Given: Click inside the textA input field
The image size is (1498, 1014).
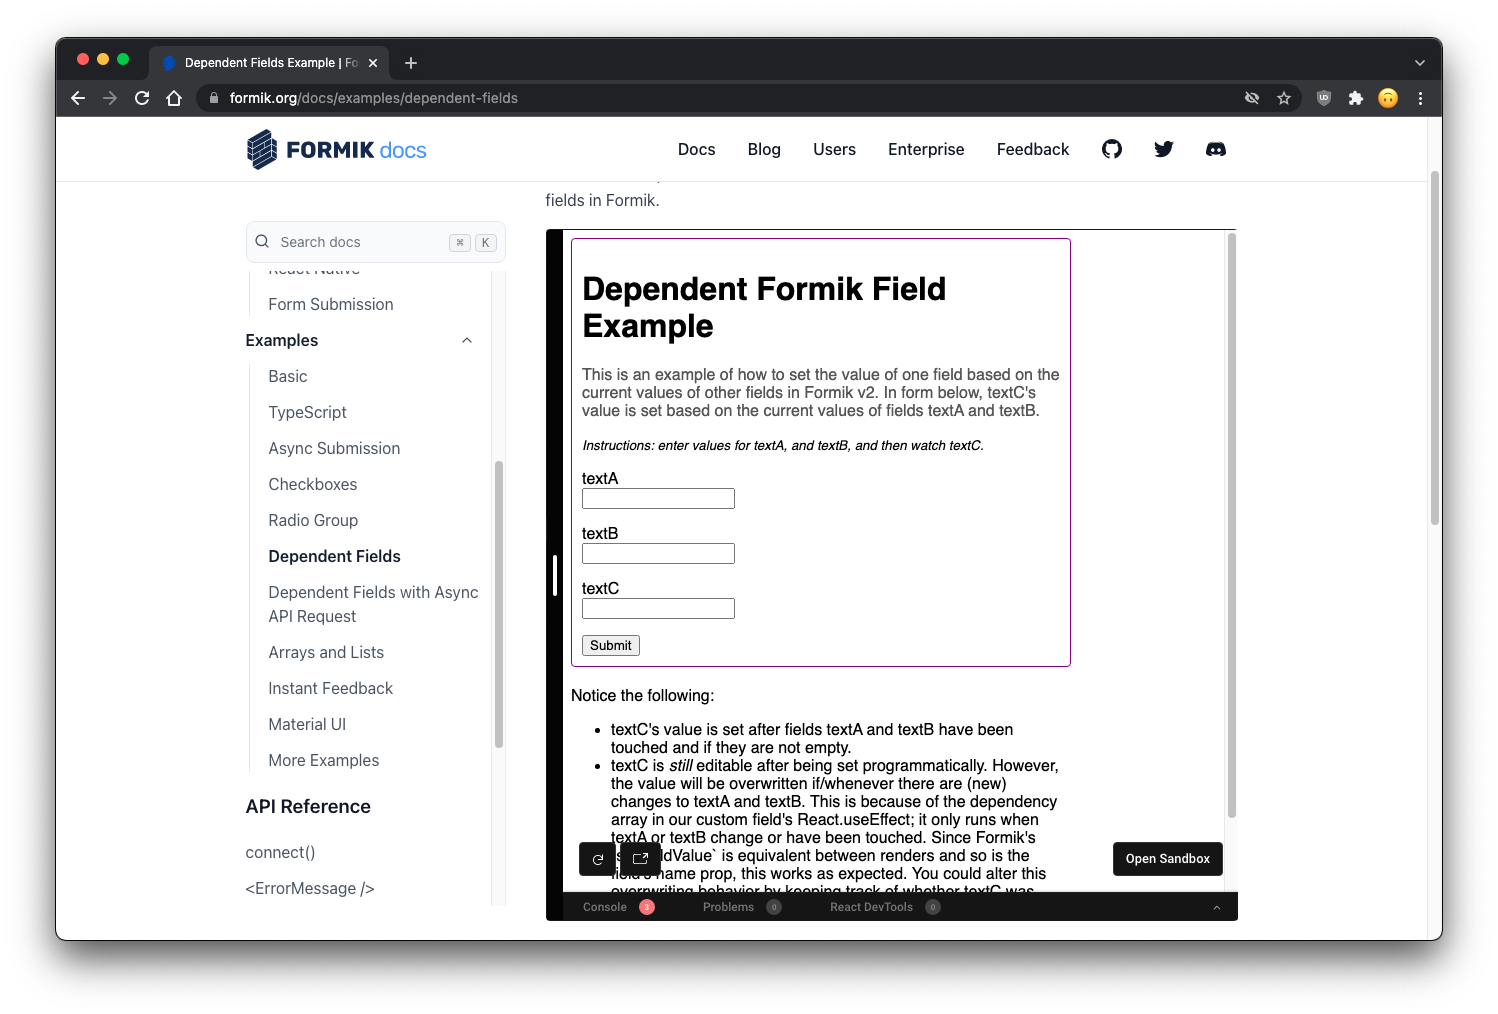Looking at the screenshot, I should pos(657,498).
